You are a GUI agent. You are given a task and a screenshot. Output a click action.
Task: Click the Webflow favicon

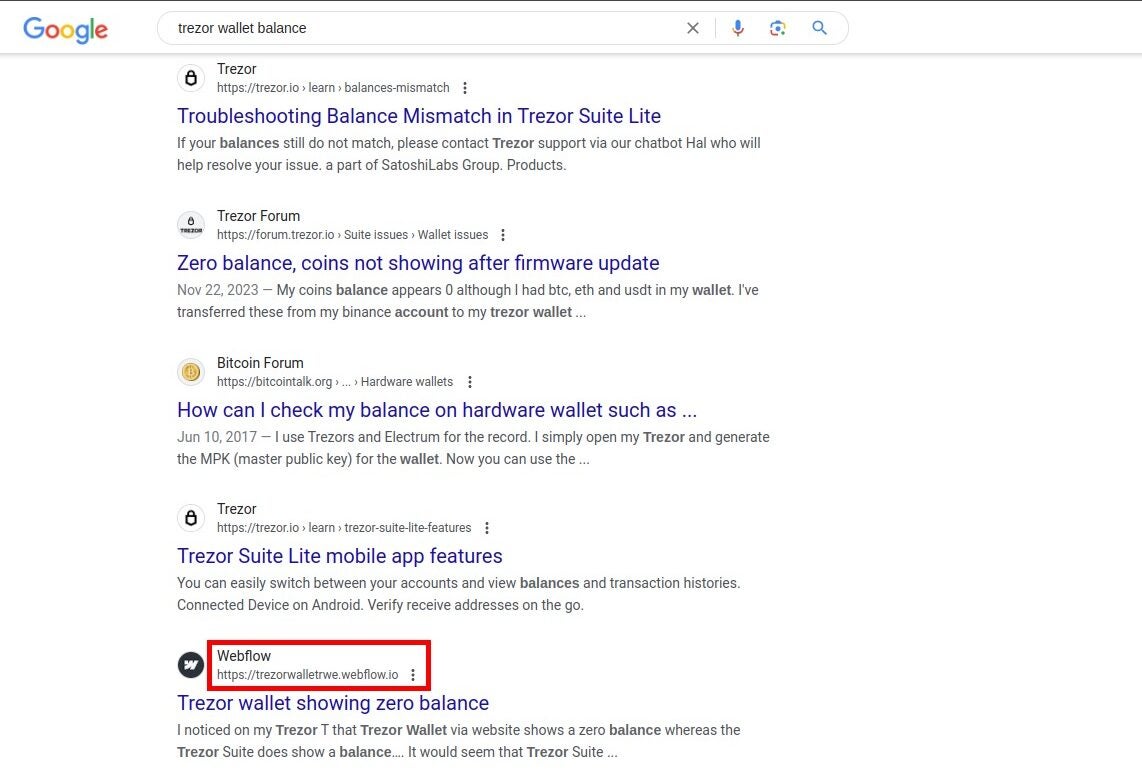[191, 665]
